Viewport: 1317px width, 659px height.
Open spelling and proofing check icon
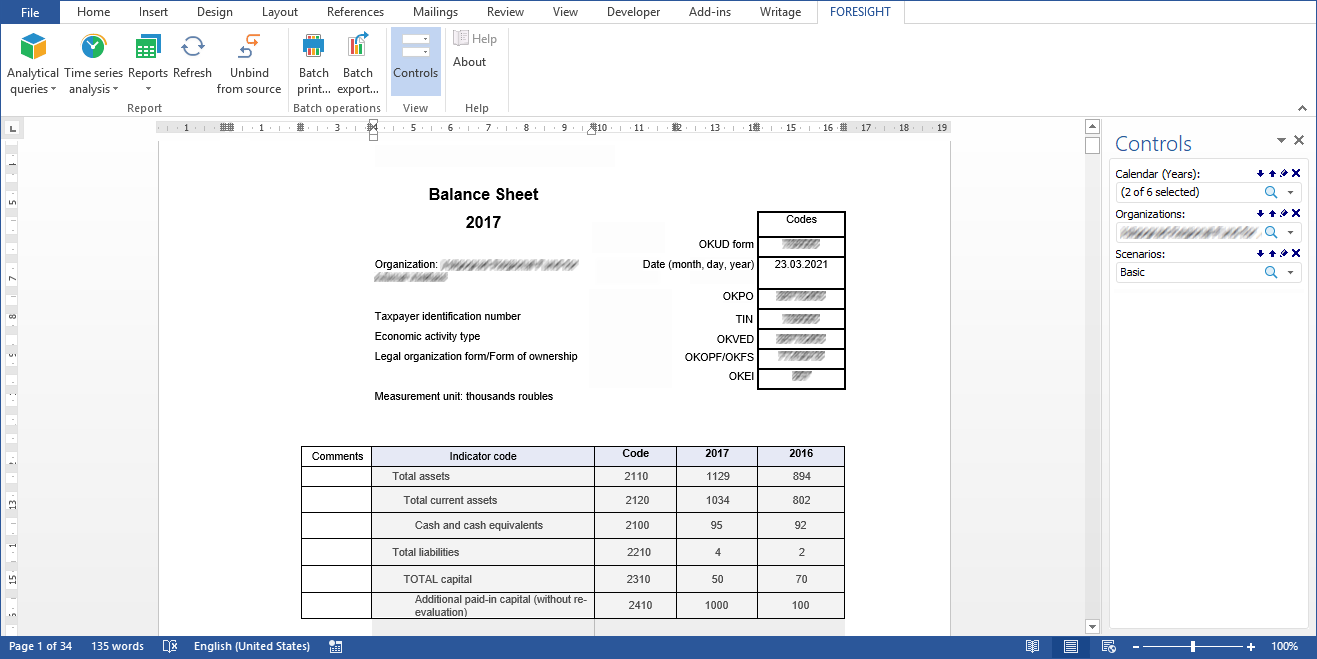tap(170, 647)
